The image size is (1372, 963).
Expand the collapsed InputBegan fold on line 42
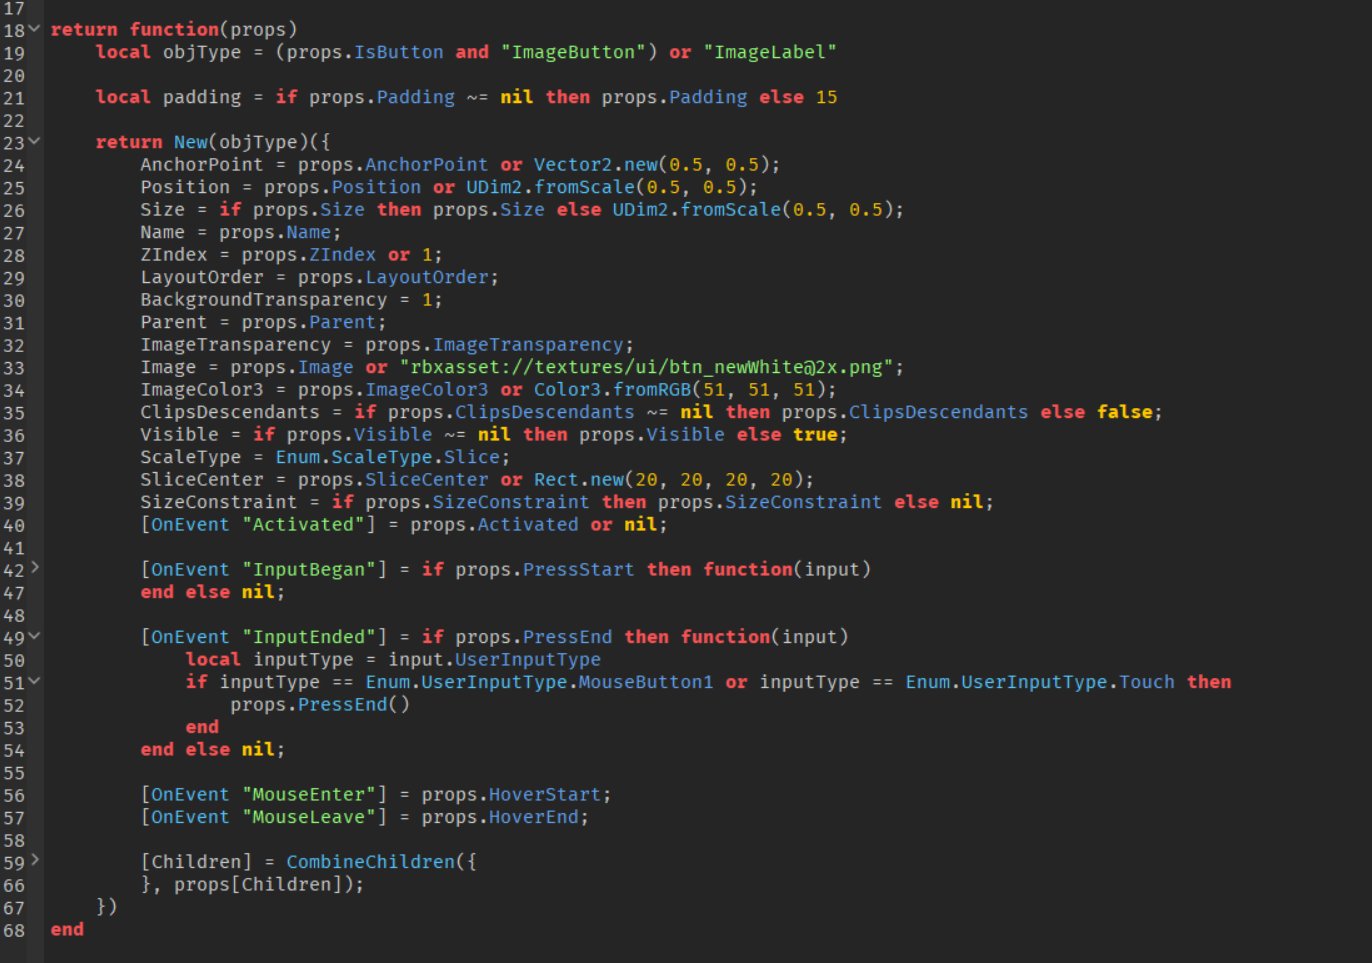click(x=35, y=569)
